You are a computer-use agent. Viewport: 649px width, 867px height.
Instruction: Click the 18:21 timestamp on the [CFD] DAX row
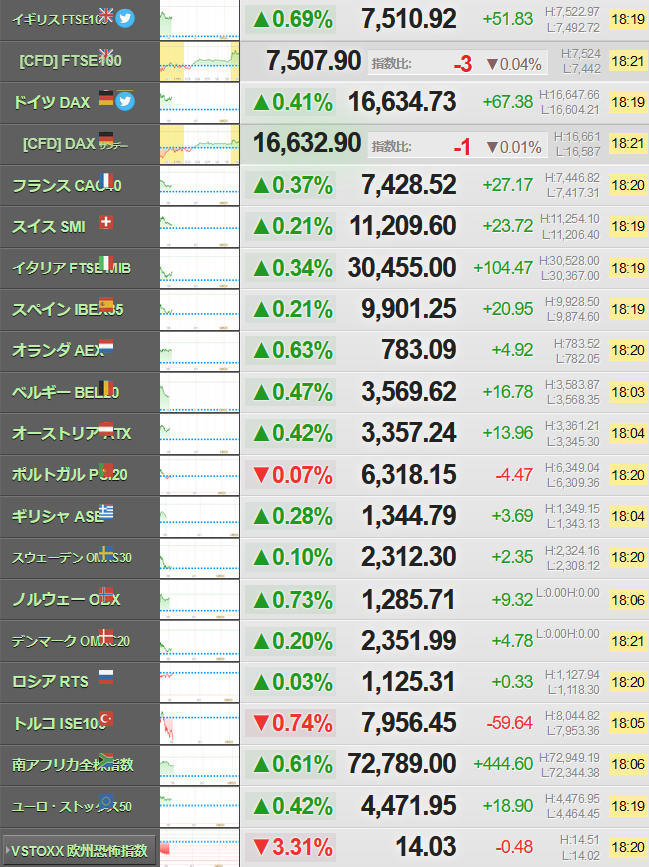[628, 144]
